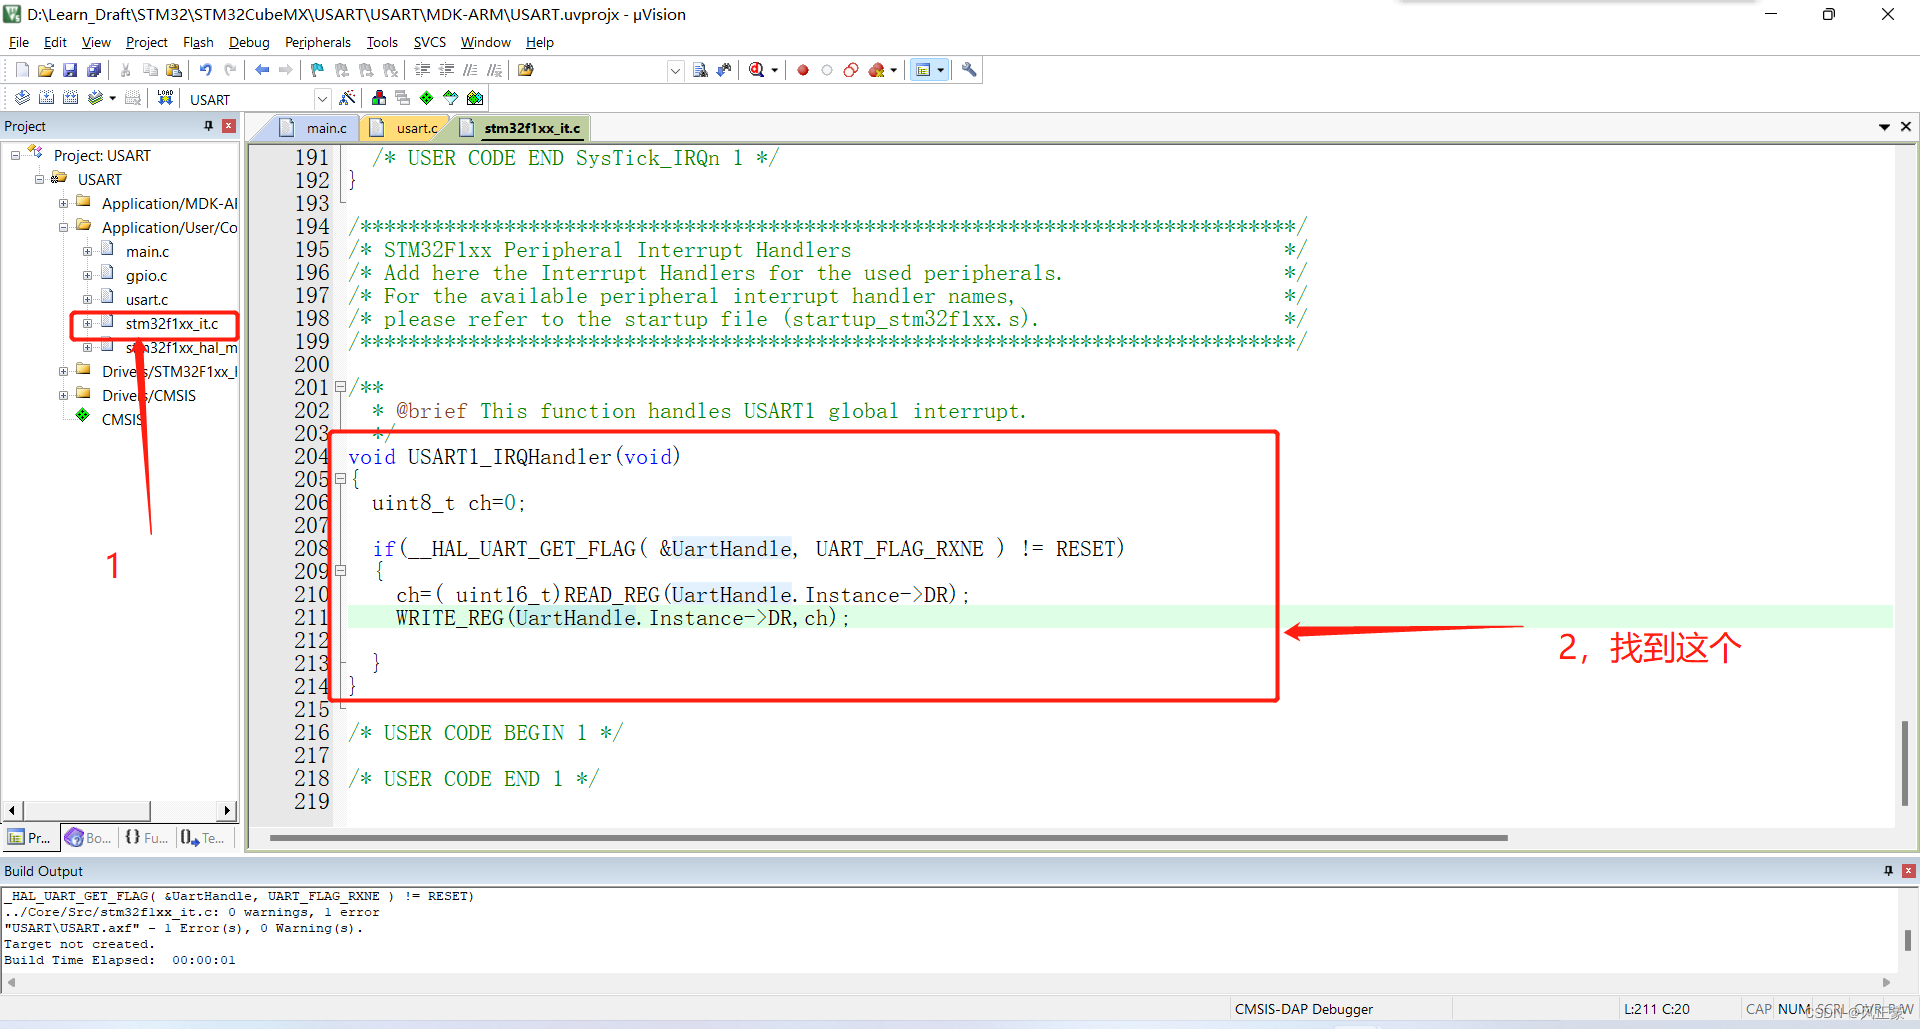Click the Undo arrow in the toolbar
Image resolution: width=1920 pixels, height=1029 pixels.
(x=205, y=70)
